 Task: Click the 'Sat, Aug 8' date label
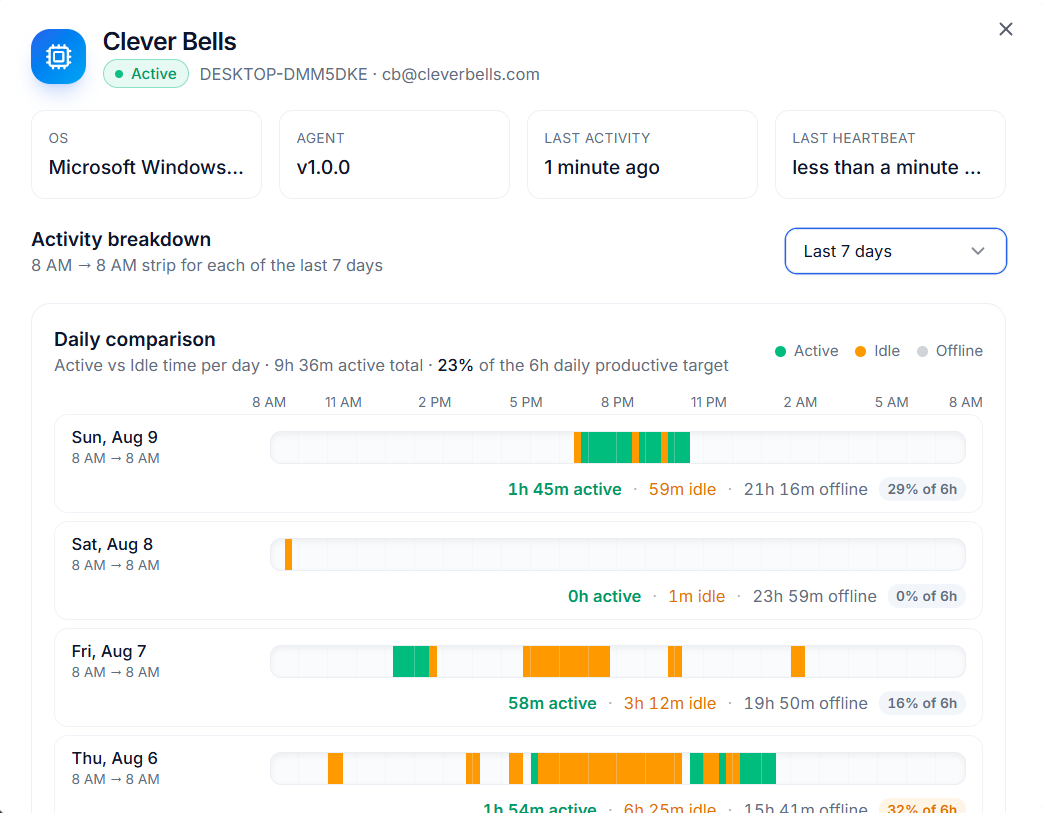[112, 544]
